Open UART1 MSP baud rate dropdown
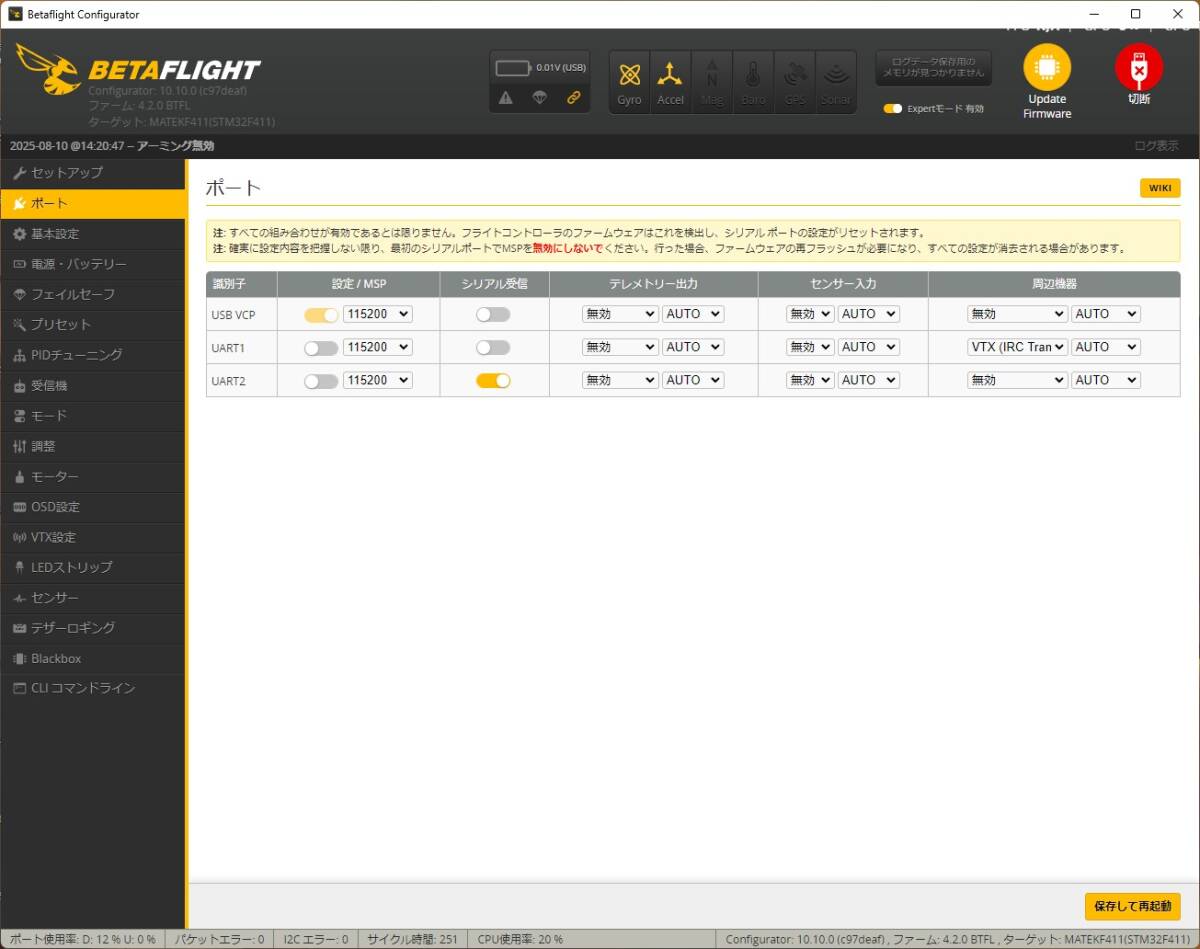 click(377, 347)
